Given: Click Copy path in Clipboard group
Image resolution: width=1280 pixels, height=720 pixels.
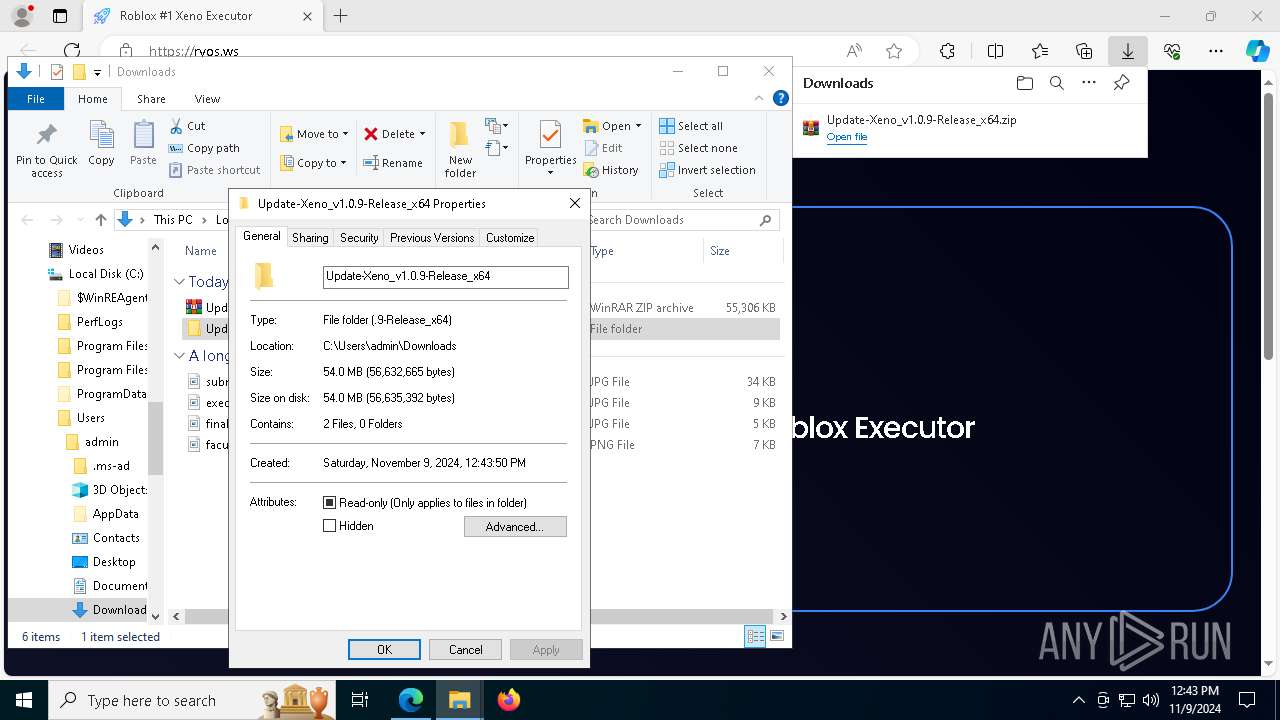Looking at the screenshot, I should 204,148.
